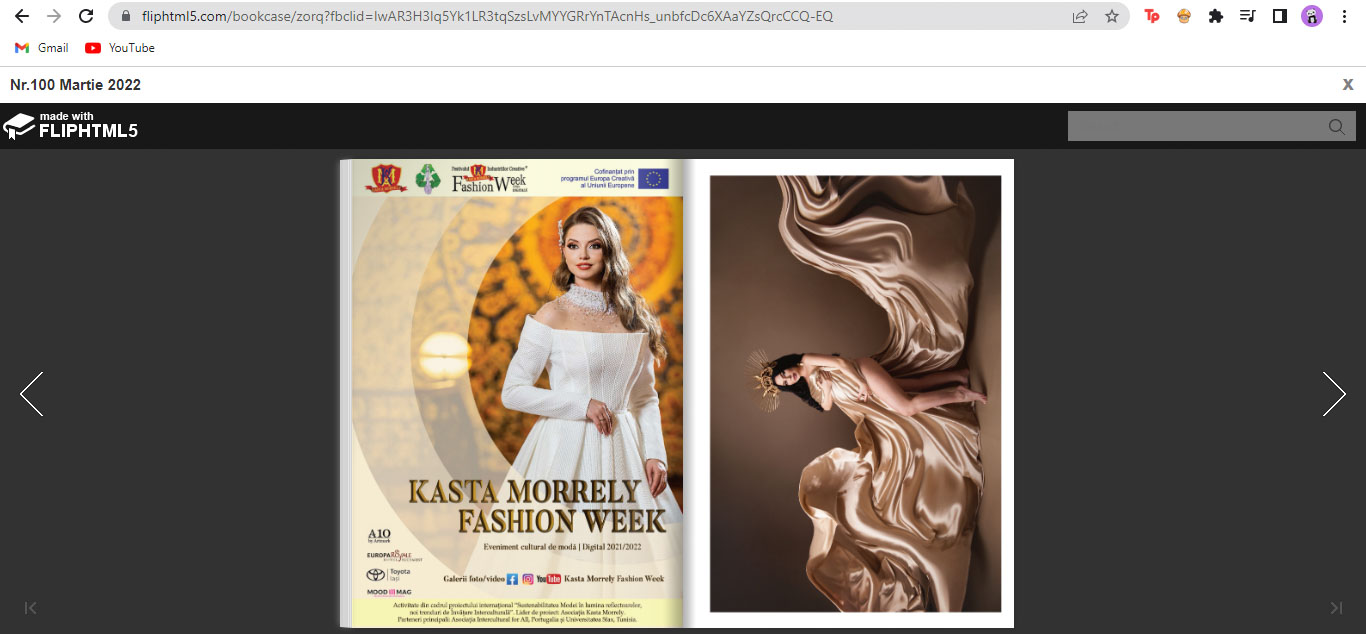Open media controls icon in toolbar
This screenshot has width=1366, height=634.
[x=1247, y=16]
